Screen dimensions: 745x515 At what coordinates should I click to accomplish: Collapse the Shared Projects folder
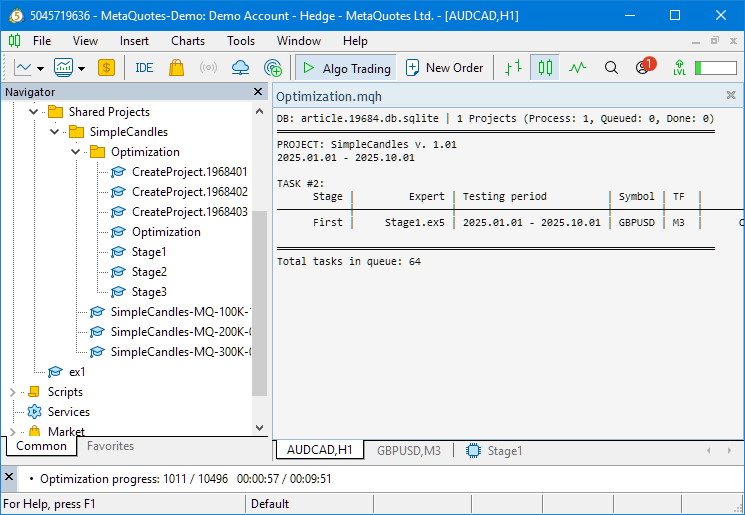pos(33,112)
